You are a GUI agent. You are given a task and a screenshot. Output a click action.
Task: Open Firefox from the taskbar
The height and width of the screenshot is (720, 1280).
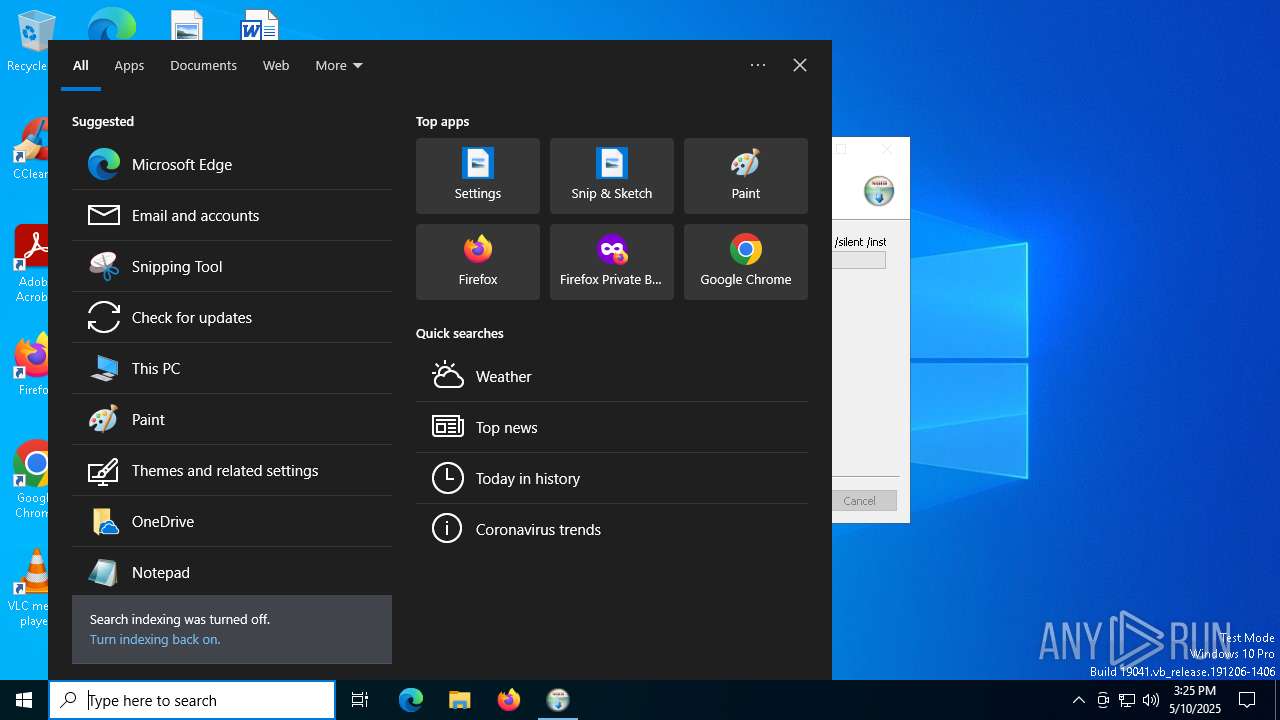coord(508,700)
